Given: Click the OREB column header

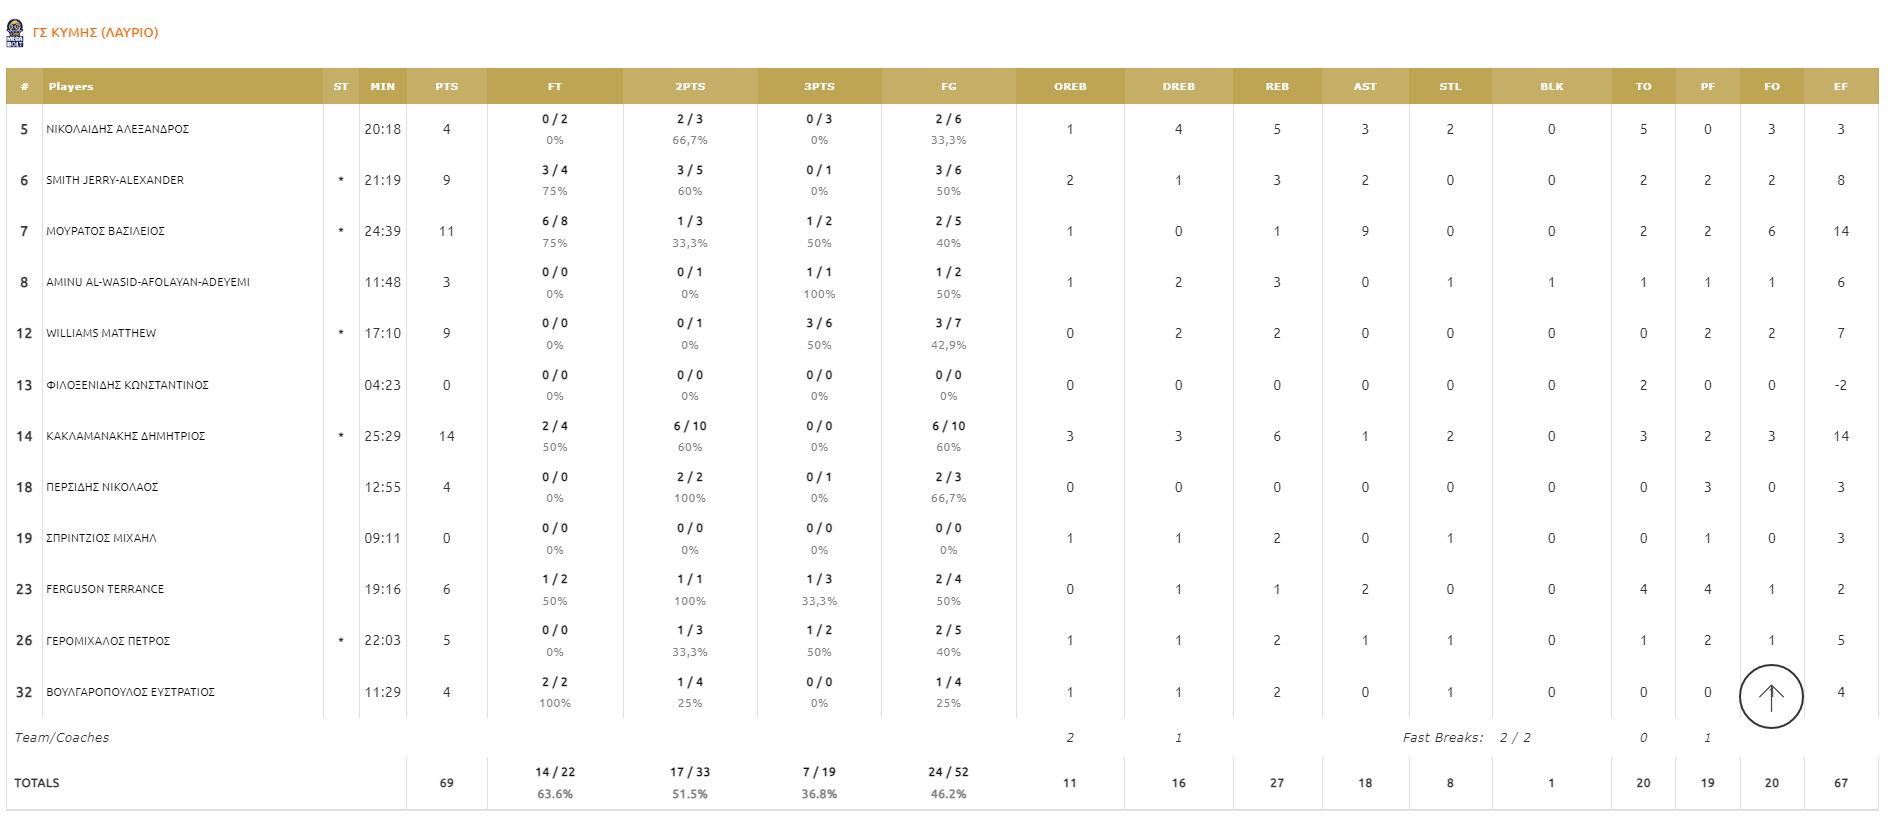Looking at the screenshot, I should [1069, 87].
